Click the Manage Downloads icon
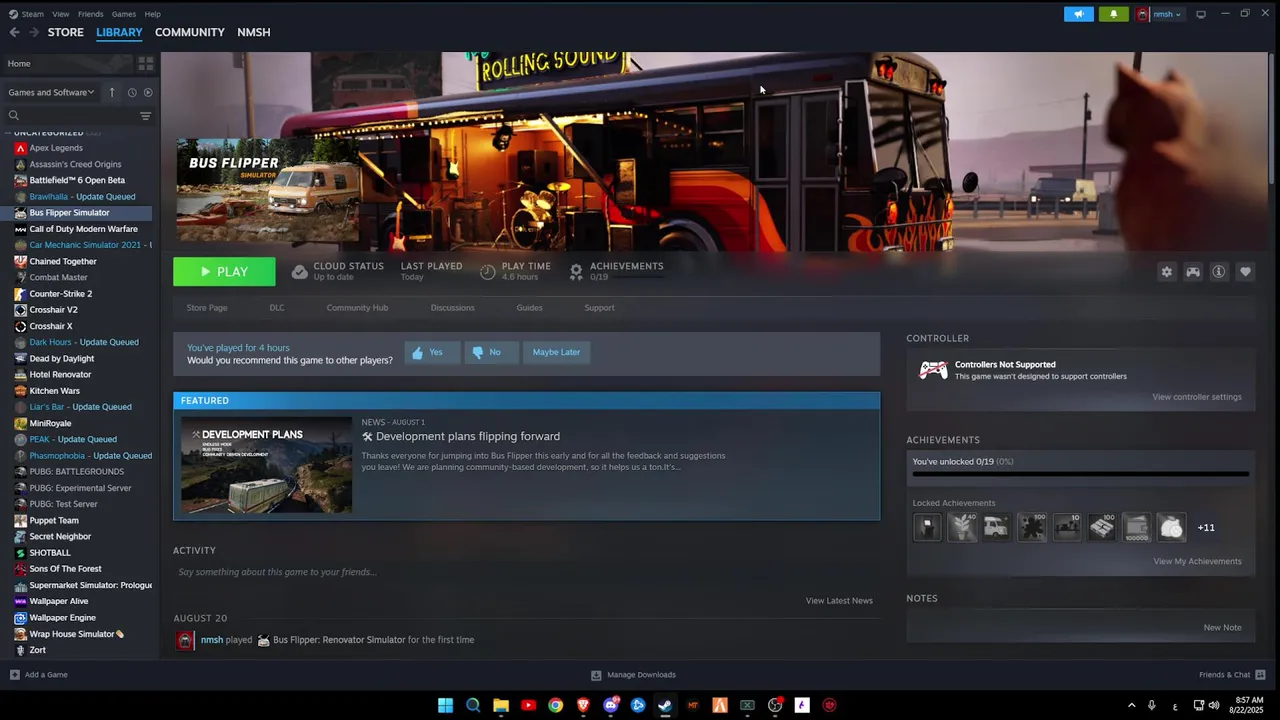Screen dimensions: 1280x720 tap(596, 675)
